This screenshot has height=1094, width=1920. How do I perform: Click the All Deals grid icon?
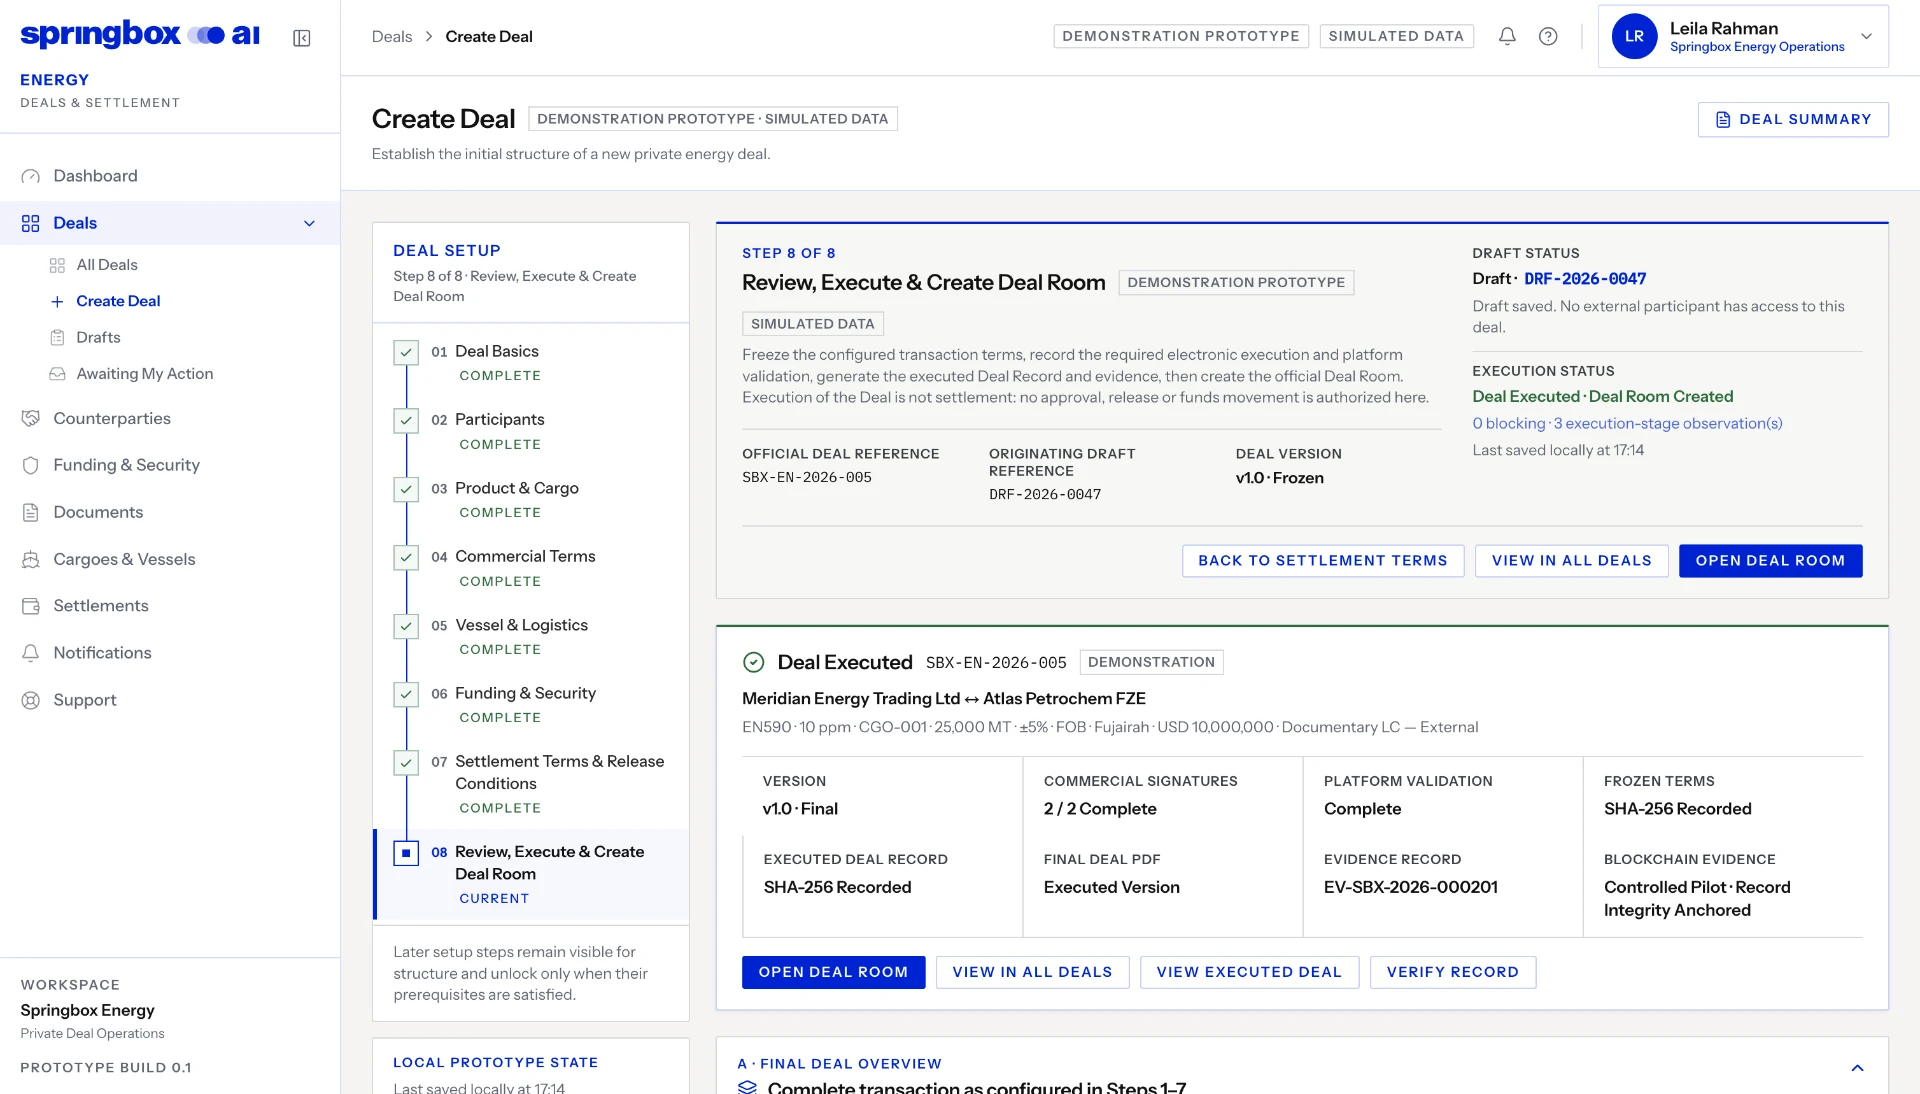tap(57, 265)
